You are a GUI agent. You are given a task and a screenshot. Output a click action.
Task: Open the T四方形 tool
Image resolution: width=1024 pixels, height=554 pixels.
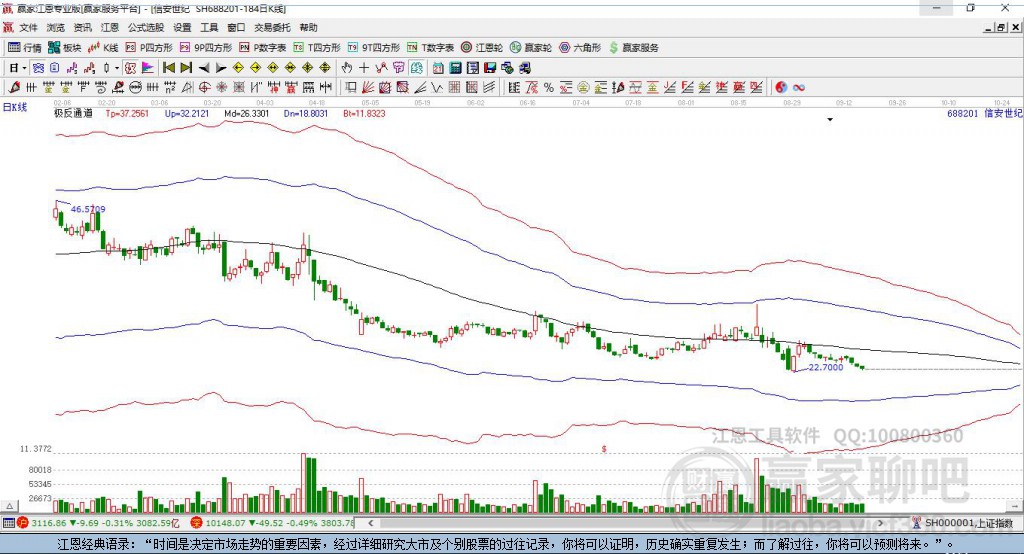[317, 48]
